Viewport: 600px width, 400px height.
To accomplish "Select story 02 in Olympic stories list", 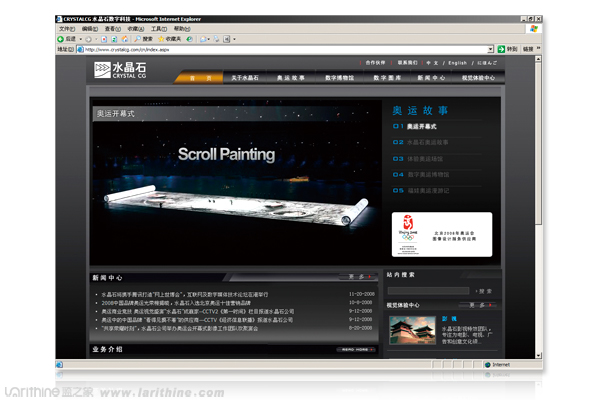I will pos(421,142).
